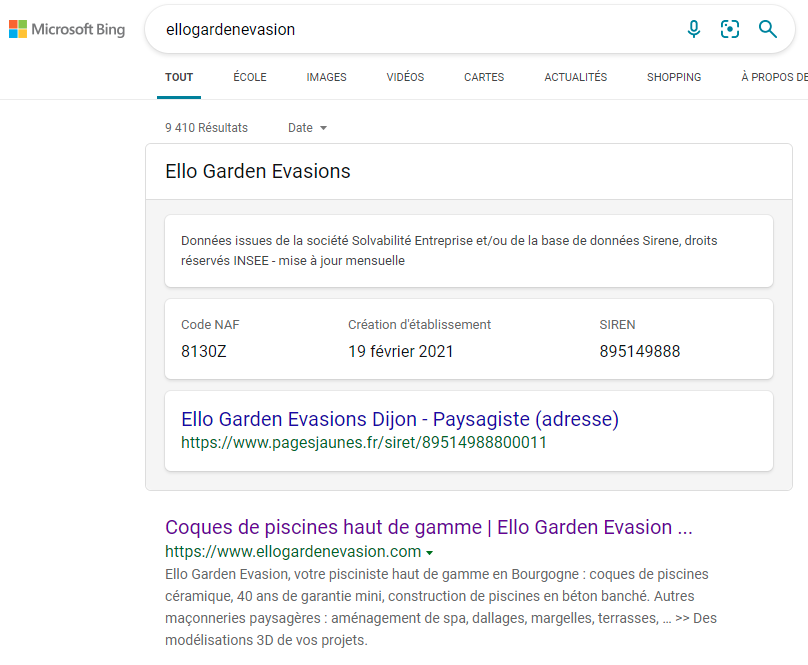Open visual search camera icon
This screenshot has width=808, height=665.
[730, 29]
